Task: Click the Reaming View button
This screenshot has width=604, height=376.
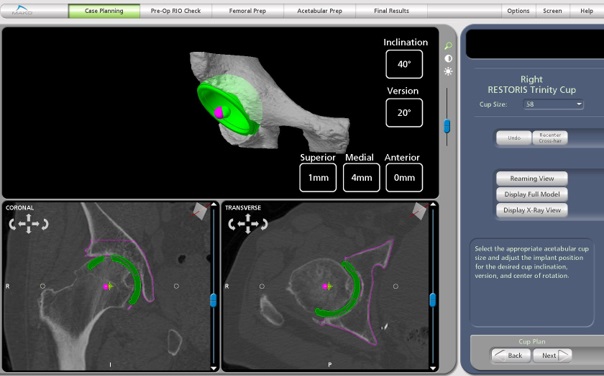Action: (x=532, y=178)
